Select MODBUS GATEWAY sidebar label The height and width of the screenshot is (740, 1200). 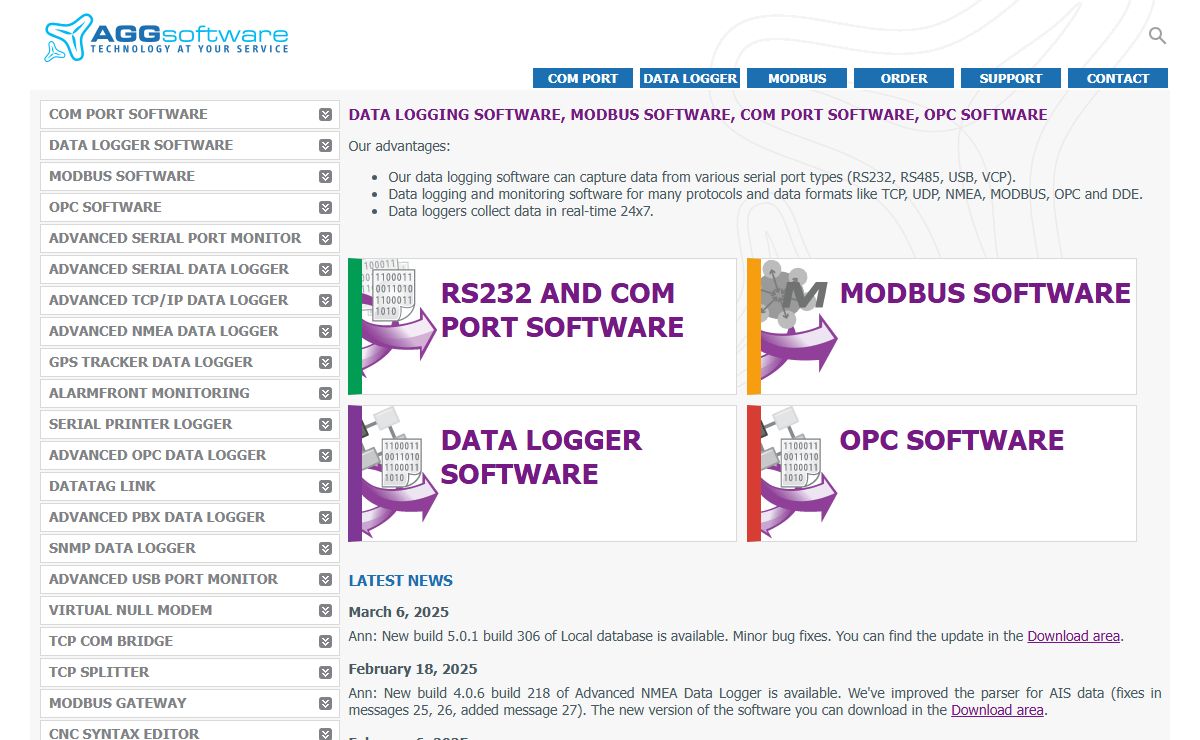point(118,703)
